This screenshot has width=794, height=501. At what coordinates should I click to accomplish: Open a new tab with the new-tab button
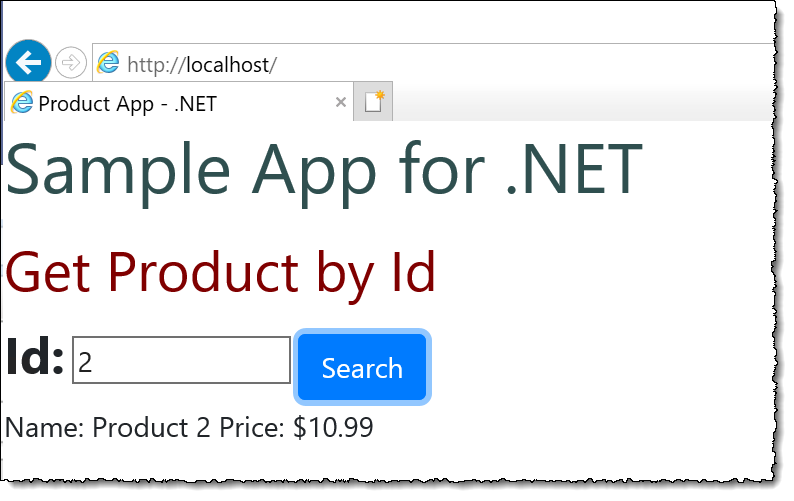[374, 102]
